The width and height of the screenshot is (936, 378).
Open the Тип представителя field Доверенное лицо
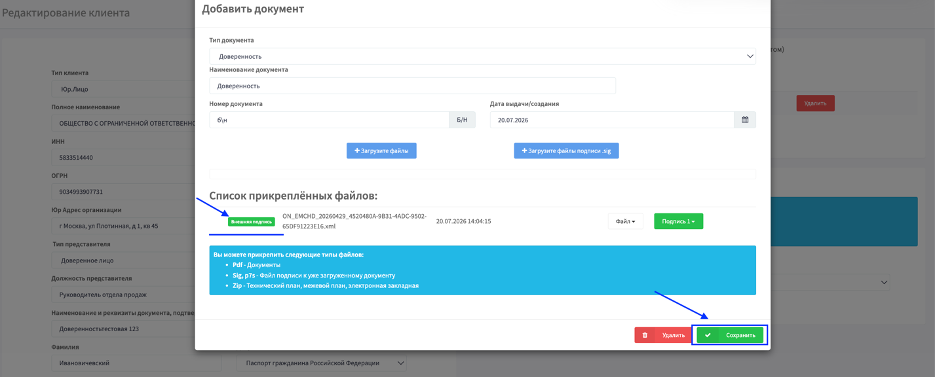124,261
